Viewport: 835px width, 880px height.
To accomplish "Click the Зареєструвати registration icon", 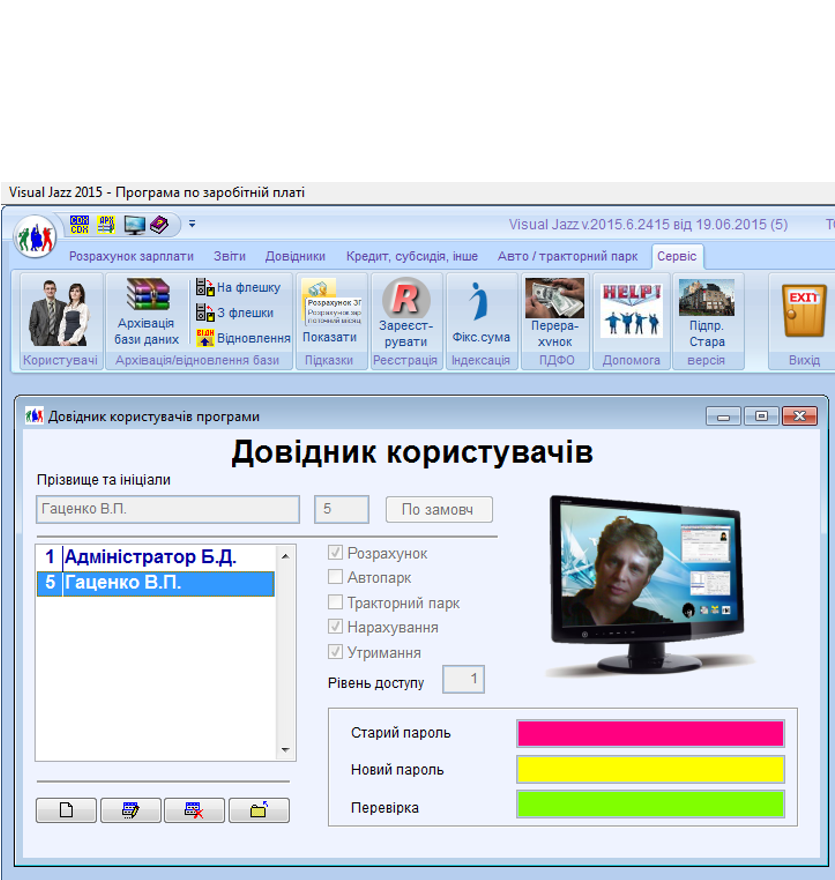I will pyautogui.click(x=405, y=312).
